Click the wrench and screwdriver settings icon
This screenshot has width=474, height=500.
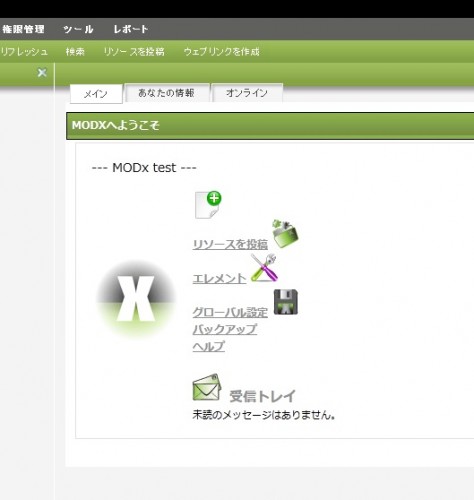[264, 268]
